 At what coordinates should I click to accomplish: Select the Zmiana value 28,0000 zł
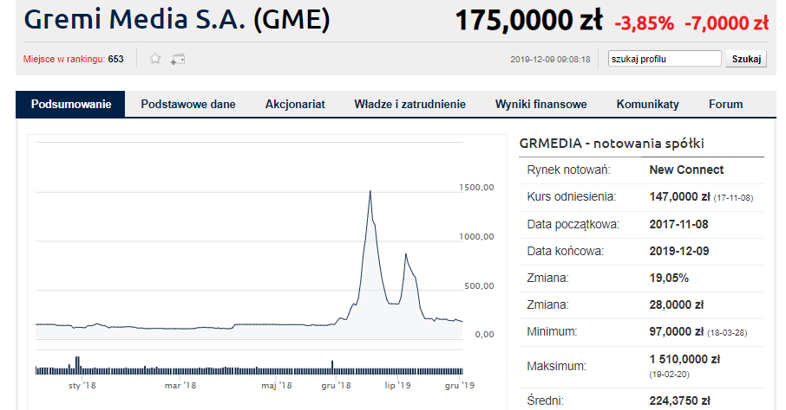[676, 305]
